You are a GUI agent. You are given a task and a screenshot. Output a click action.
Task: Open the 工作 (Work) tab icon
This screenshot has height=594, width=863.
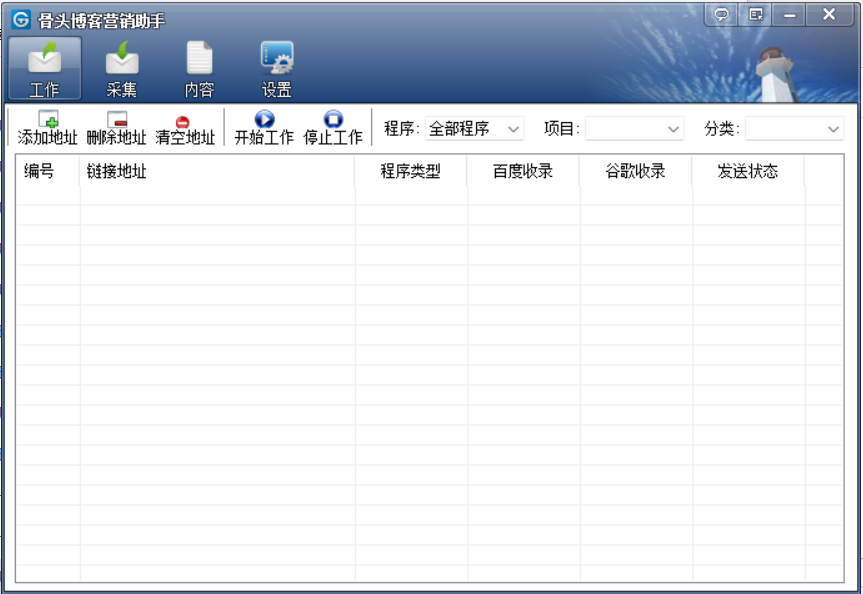44,69
